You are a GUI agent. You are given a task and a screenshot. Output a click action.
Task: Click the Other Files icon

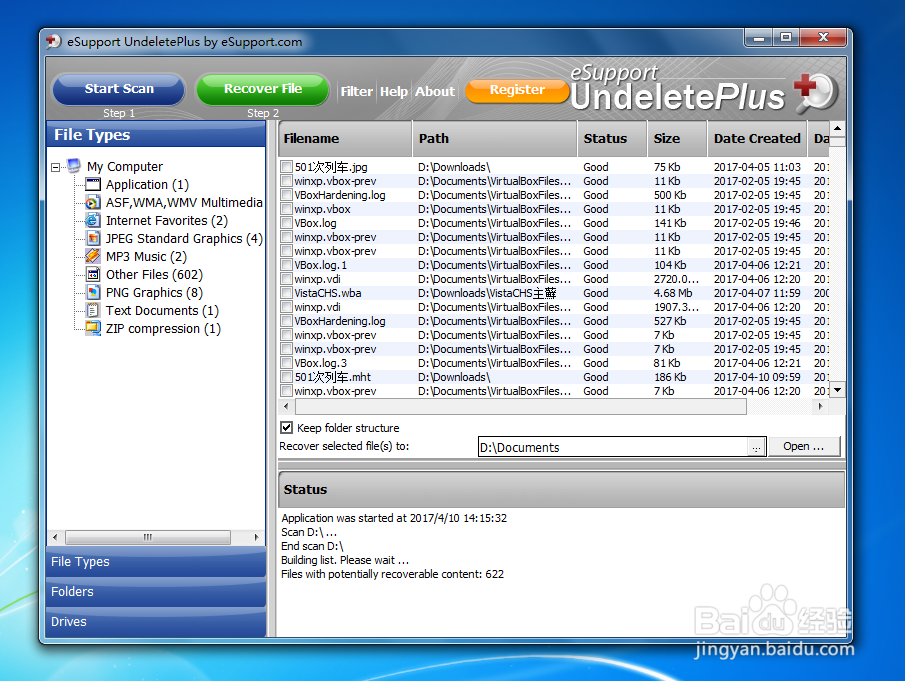(x=93, y=274)
